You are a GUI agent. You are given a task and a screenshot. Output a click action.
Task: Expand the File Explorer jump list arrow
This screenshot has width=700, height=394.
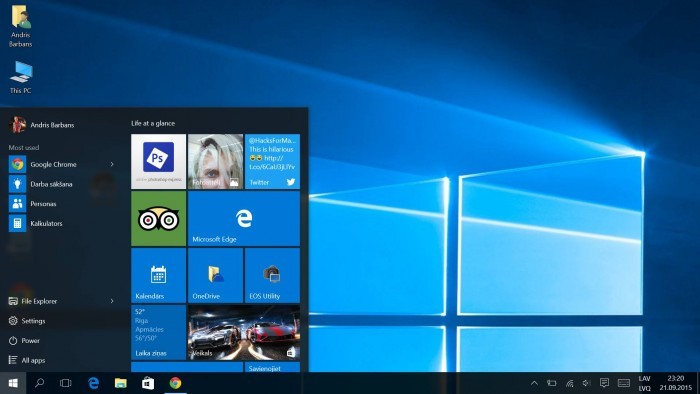click(112, 301)
